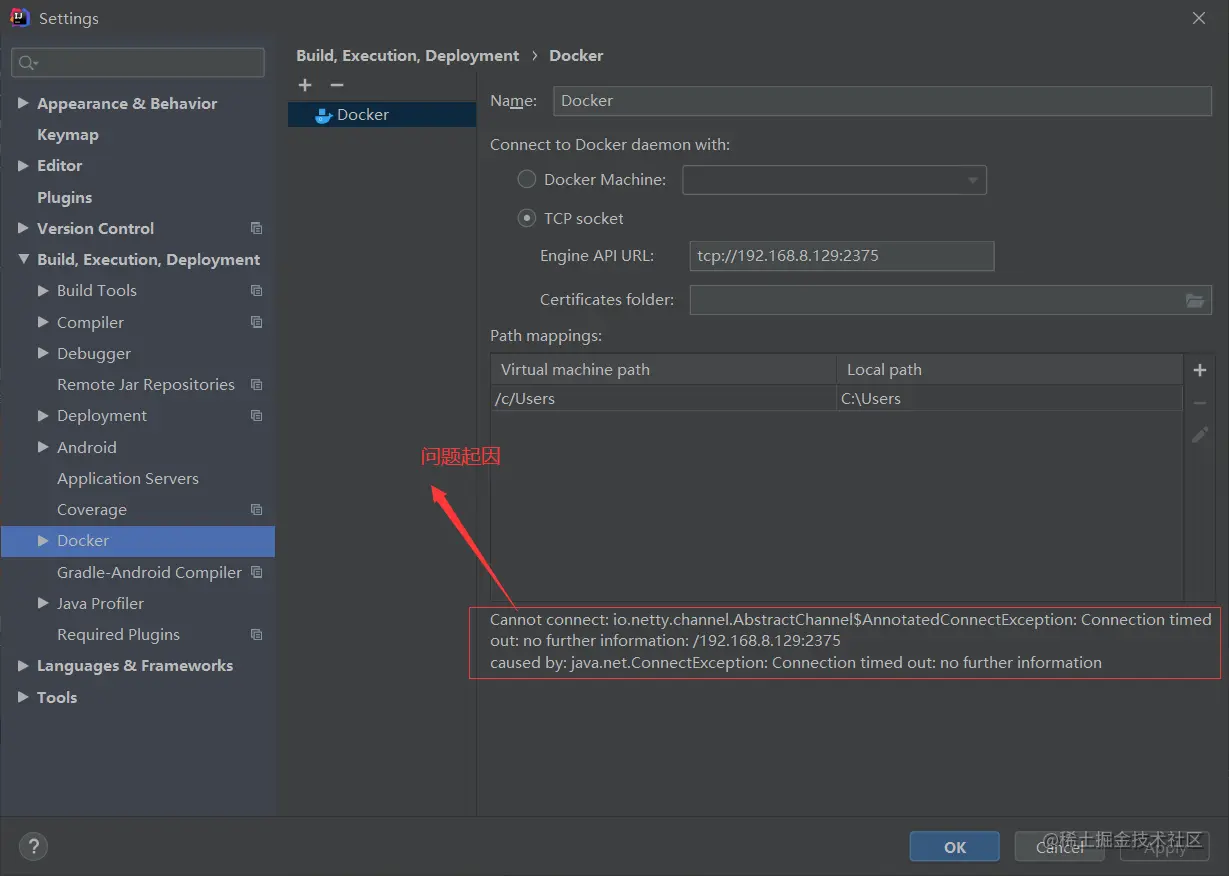
Task: Expand the Version Control section
Action: (23, 228)
